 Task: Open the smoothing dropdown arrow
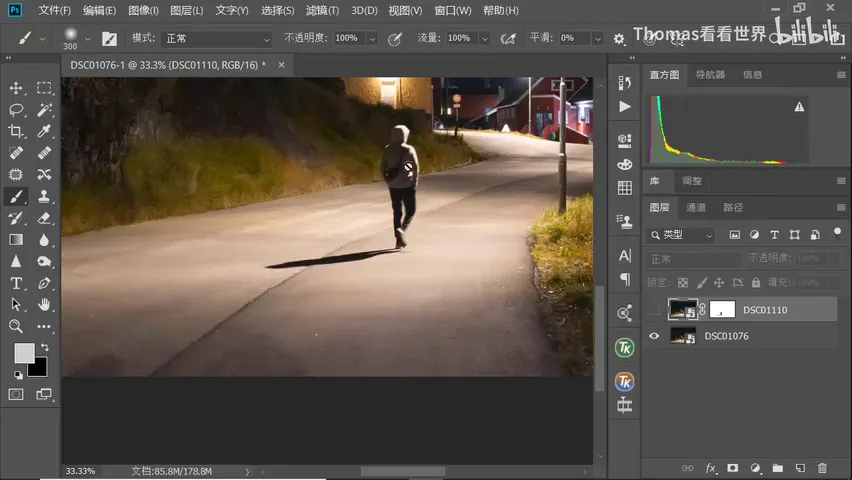coord(598,39)
